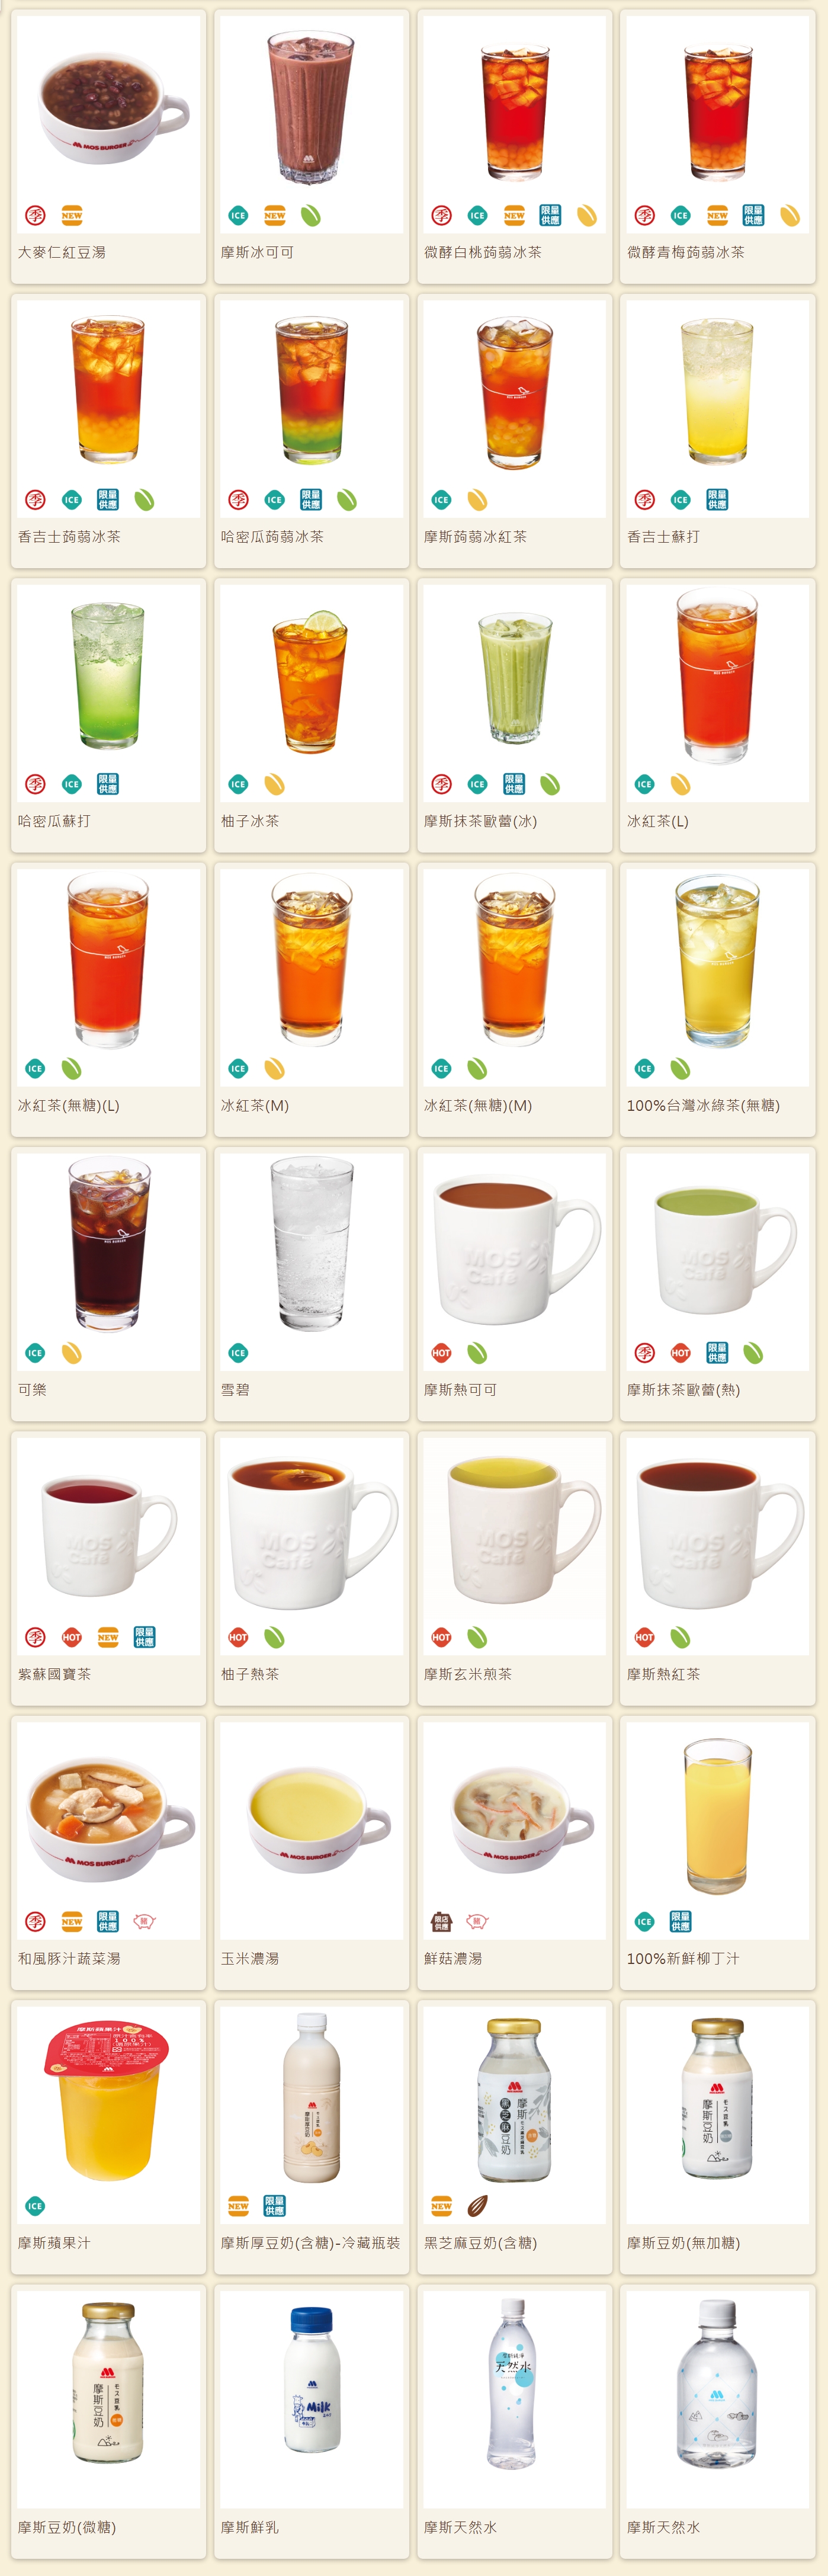Click the limited supply badge under 100%新鮮柳丁汁
Screen dimensions: 828x2576
(x=680, y=1922)
